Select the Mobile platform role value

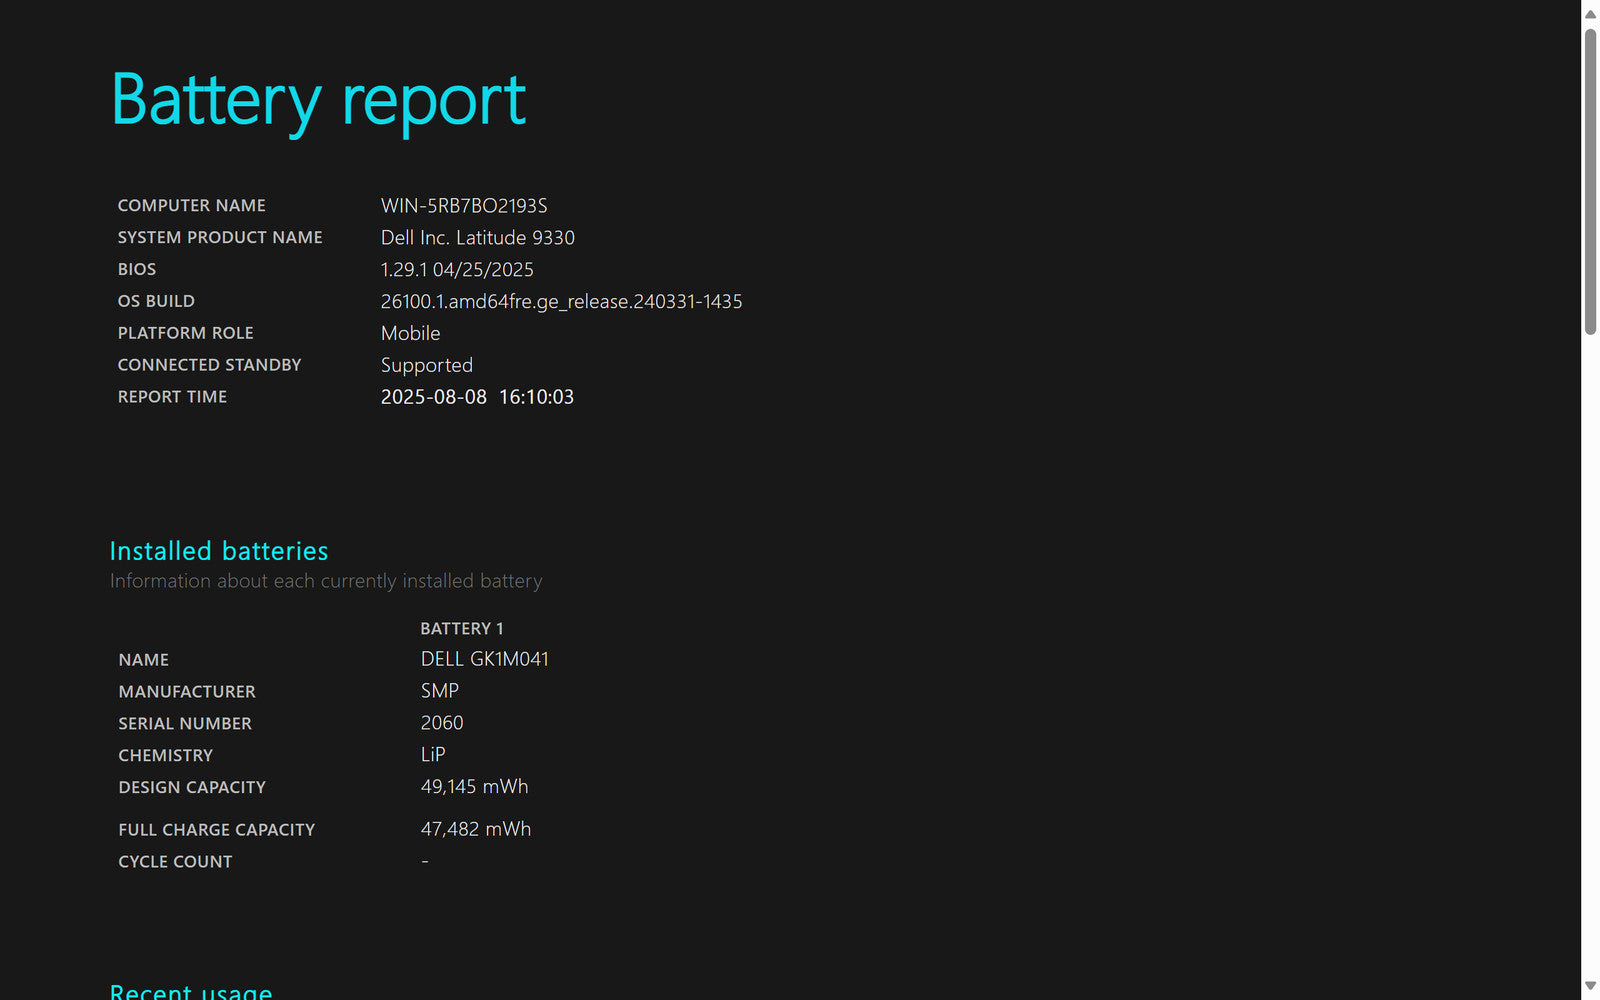(411, 334)
